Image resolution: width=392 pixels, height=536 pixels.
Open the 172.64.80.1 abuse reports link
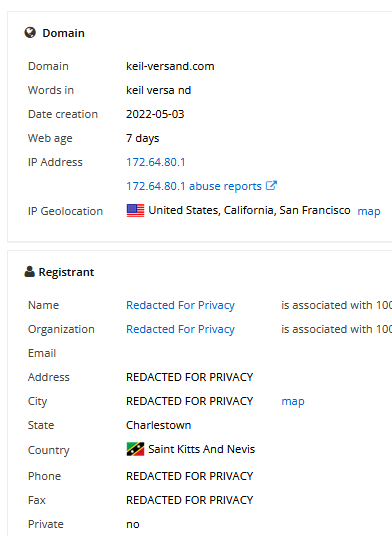pos(194,186)
